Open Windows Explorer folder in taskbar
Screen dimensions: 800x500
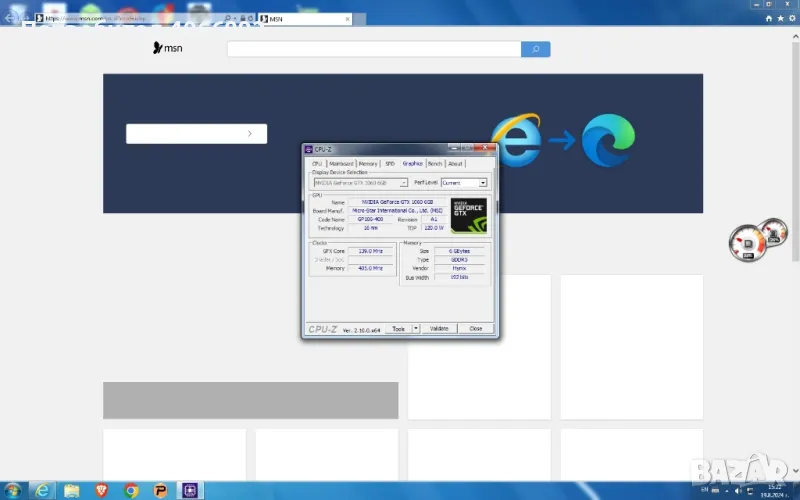pos(72,490)
